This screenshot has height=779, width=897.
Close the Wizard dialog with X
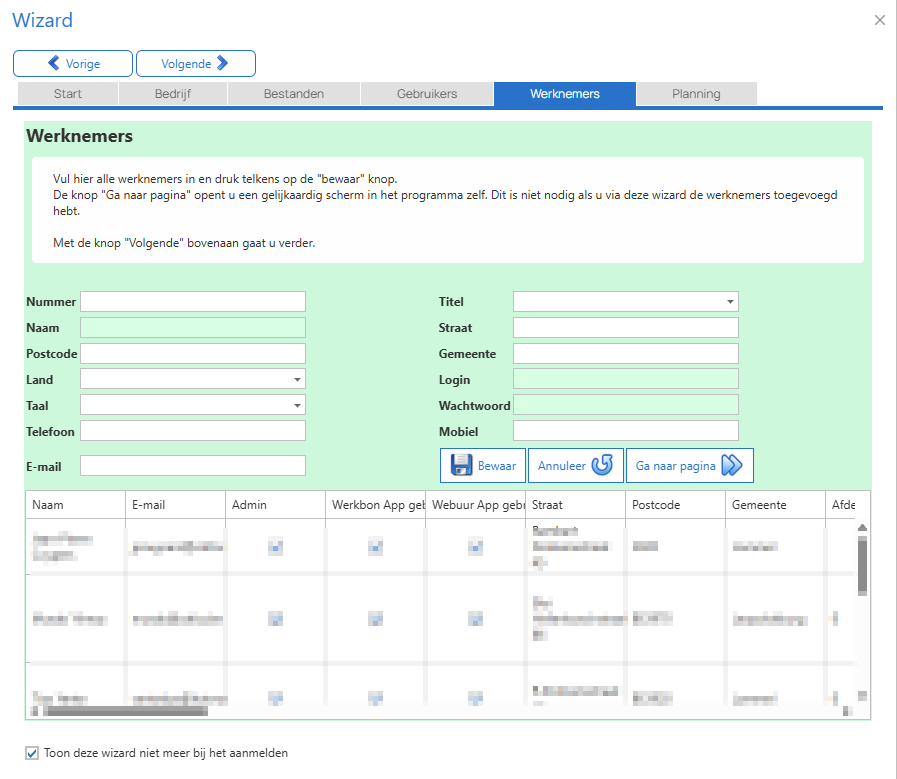880,21
